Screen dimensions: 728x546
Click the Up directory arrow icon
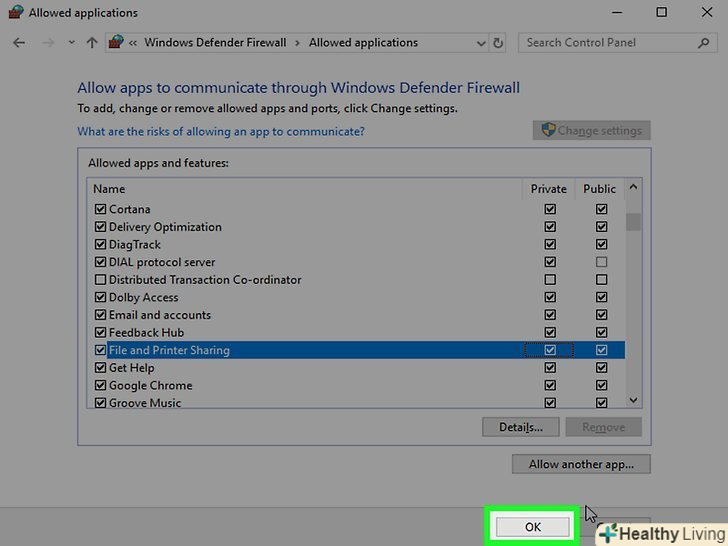point(92,43)
